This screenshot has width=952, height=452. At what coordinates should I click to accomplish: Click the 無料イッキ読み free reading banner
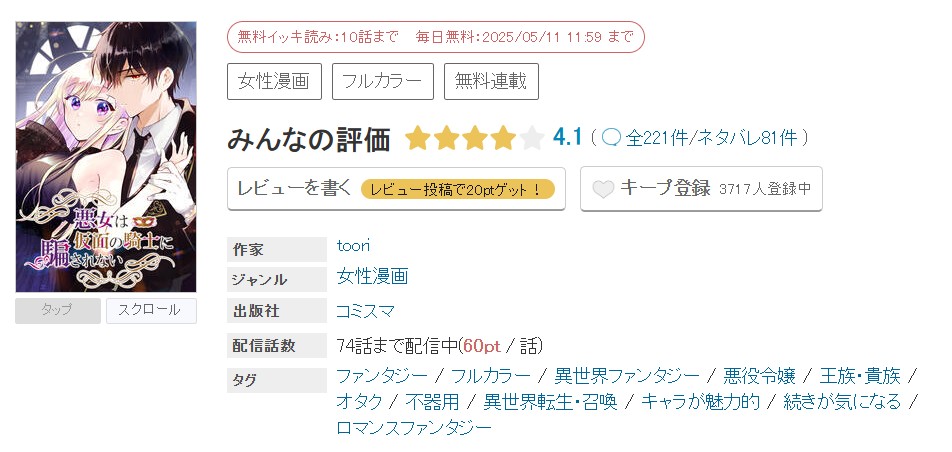click(x=435, y=37)
